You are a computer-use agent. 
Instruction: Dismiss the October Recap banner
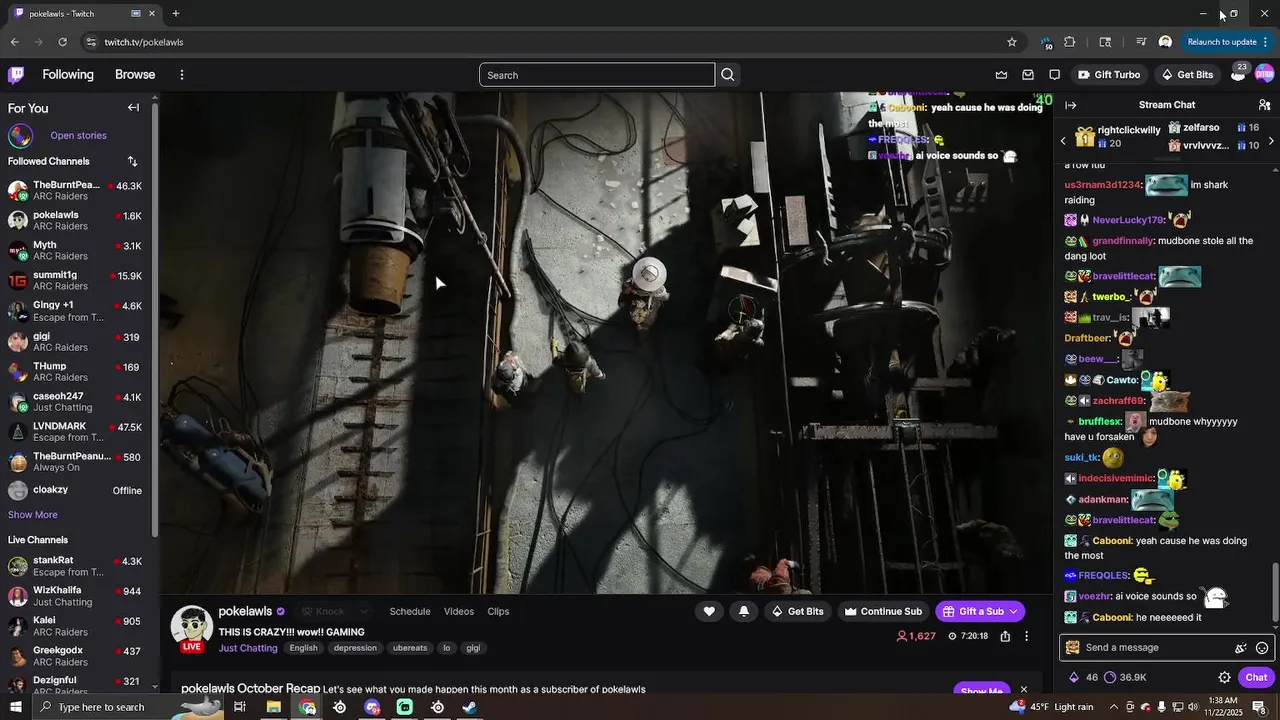click(1023, 690)
